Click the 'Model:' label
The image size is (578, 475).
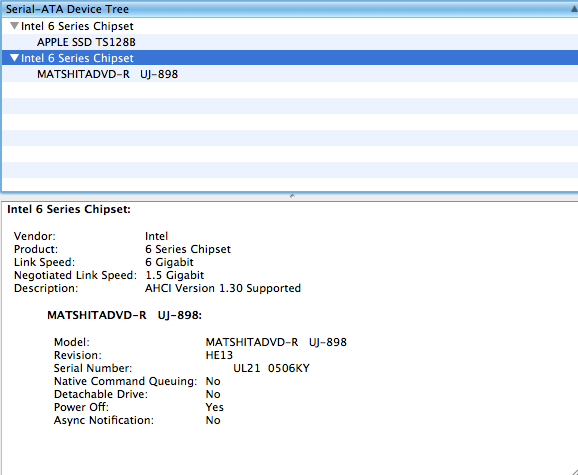pyautogui.click(x=72, y=342)
